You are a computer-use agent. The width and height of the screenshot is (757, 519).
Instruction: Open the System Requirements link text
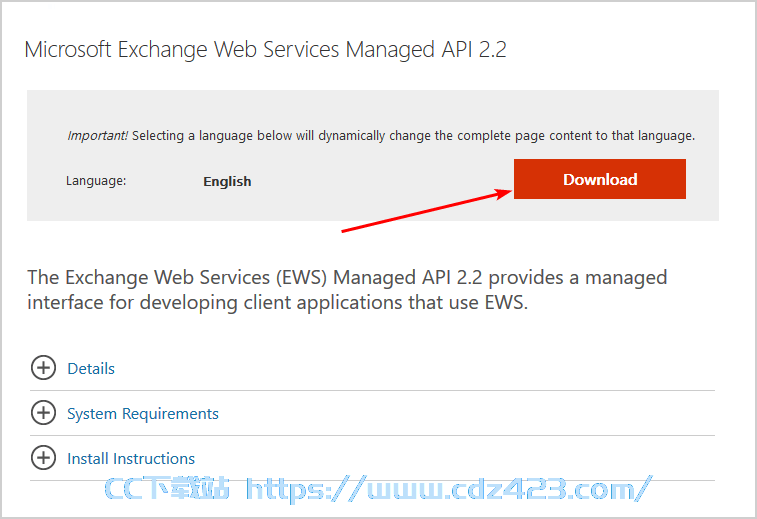point(142,414)
